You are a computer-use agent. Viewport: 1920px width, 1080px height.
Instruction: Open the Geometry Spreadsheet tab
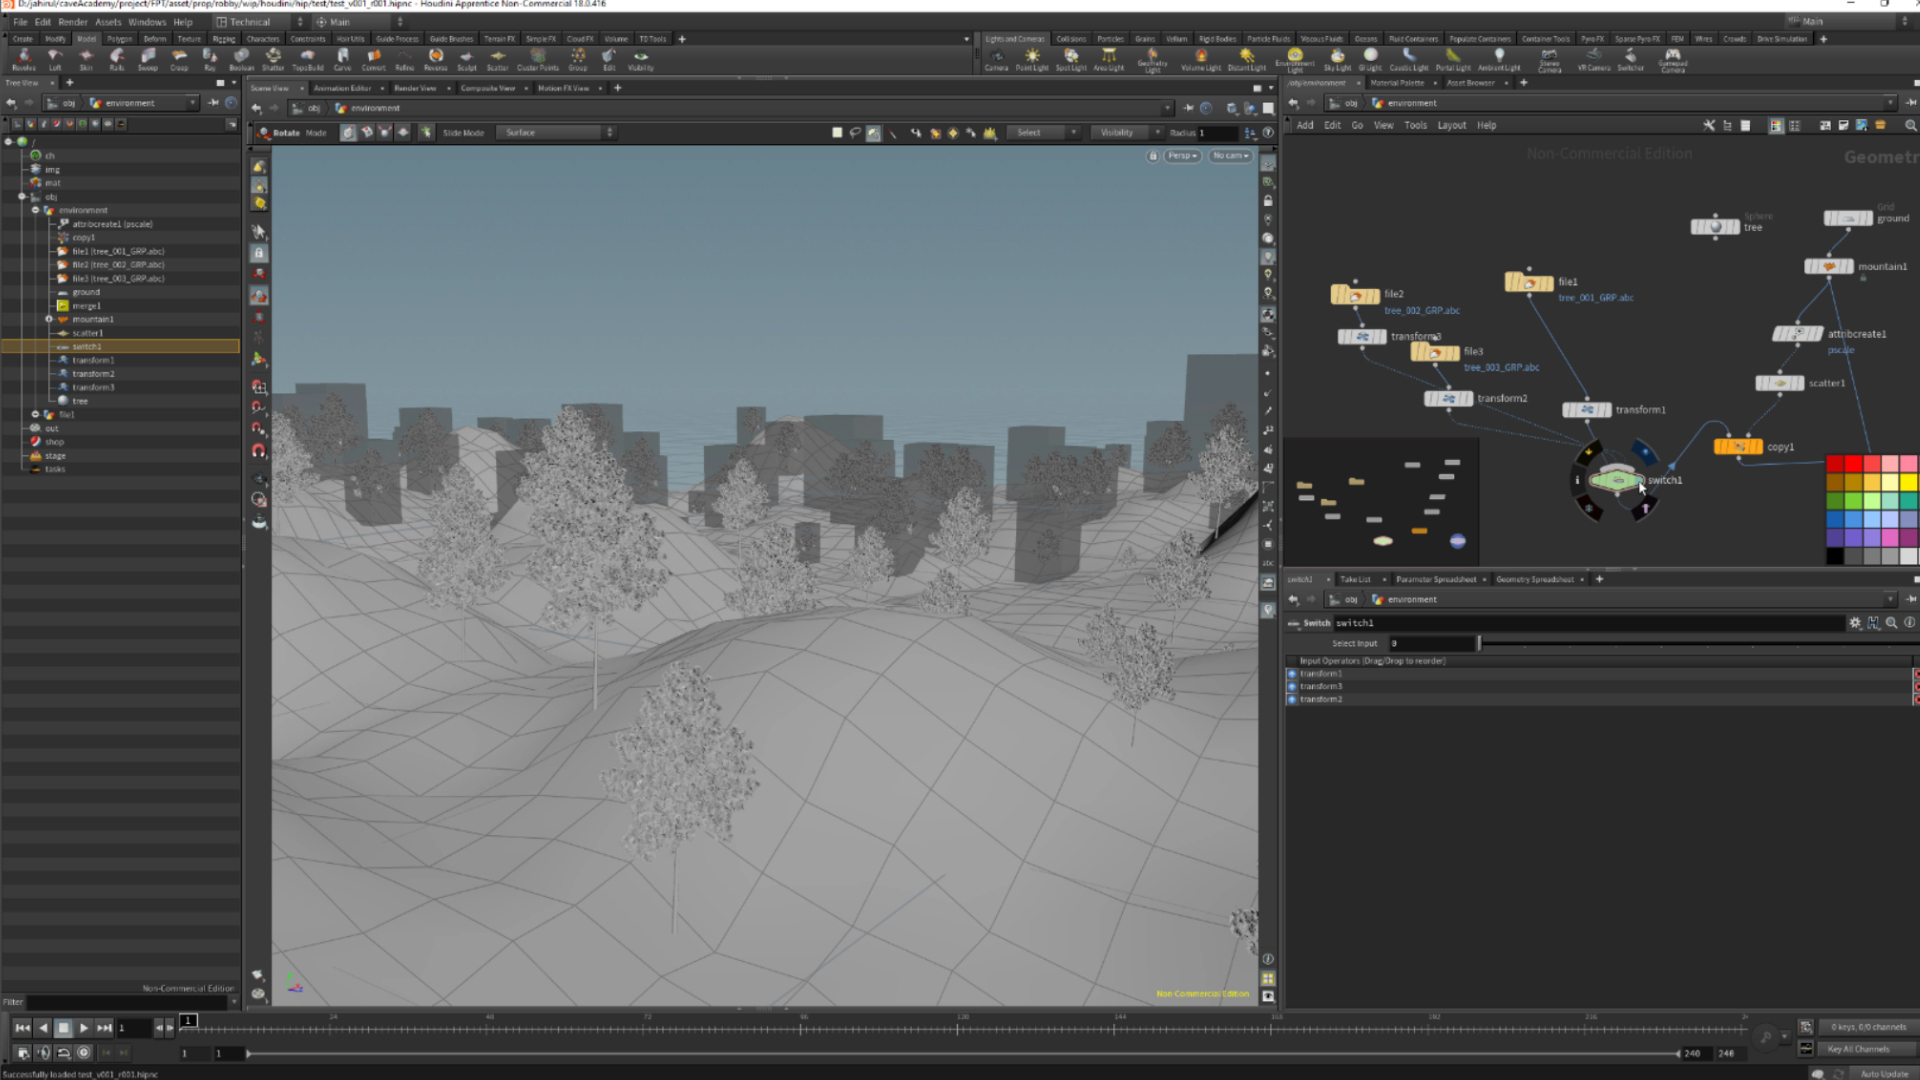pos(1535,579)
